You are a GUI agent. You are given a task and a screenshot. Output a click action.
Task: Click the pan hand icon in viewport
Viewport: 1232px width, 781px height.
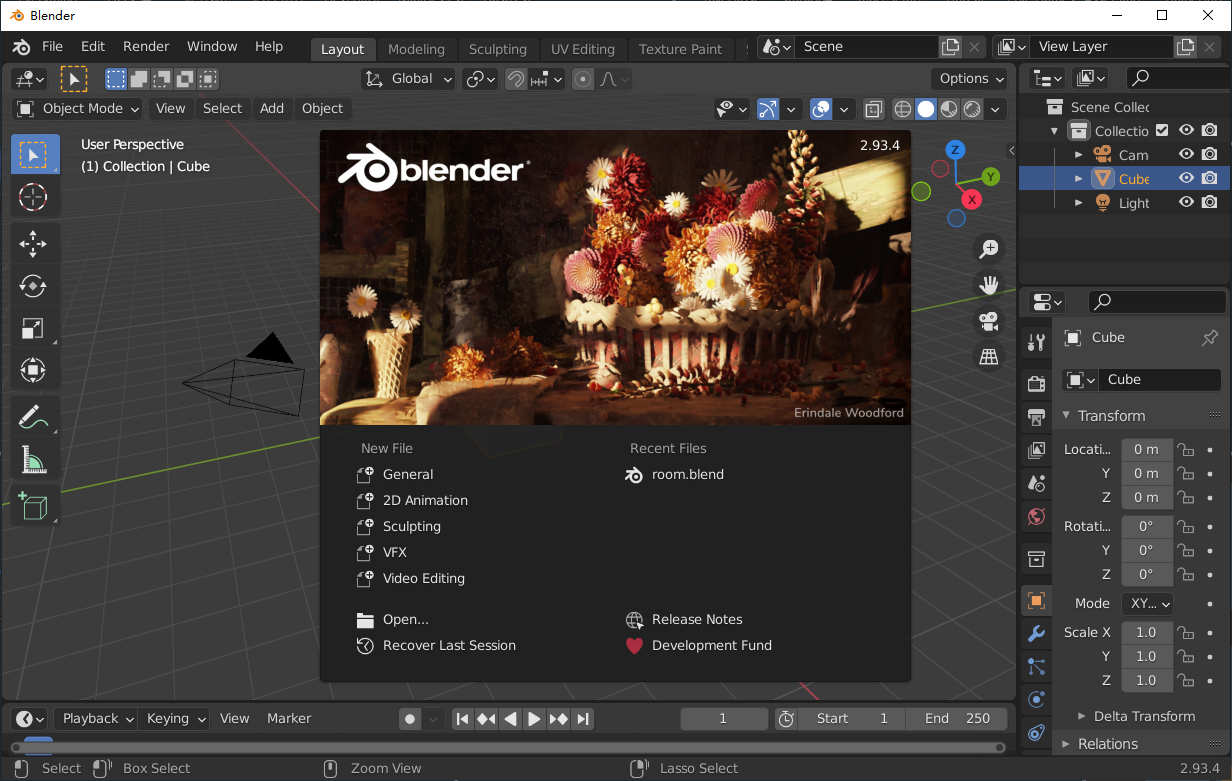coord(989,285)
